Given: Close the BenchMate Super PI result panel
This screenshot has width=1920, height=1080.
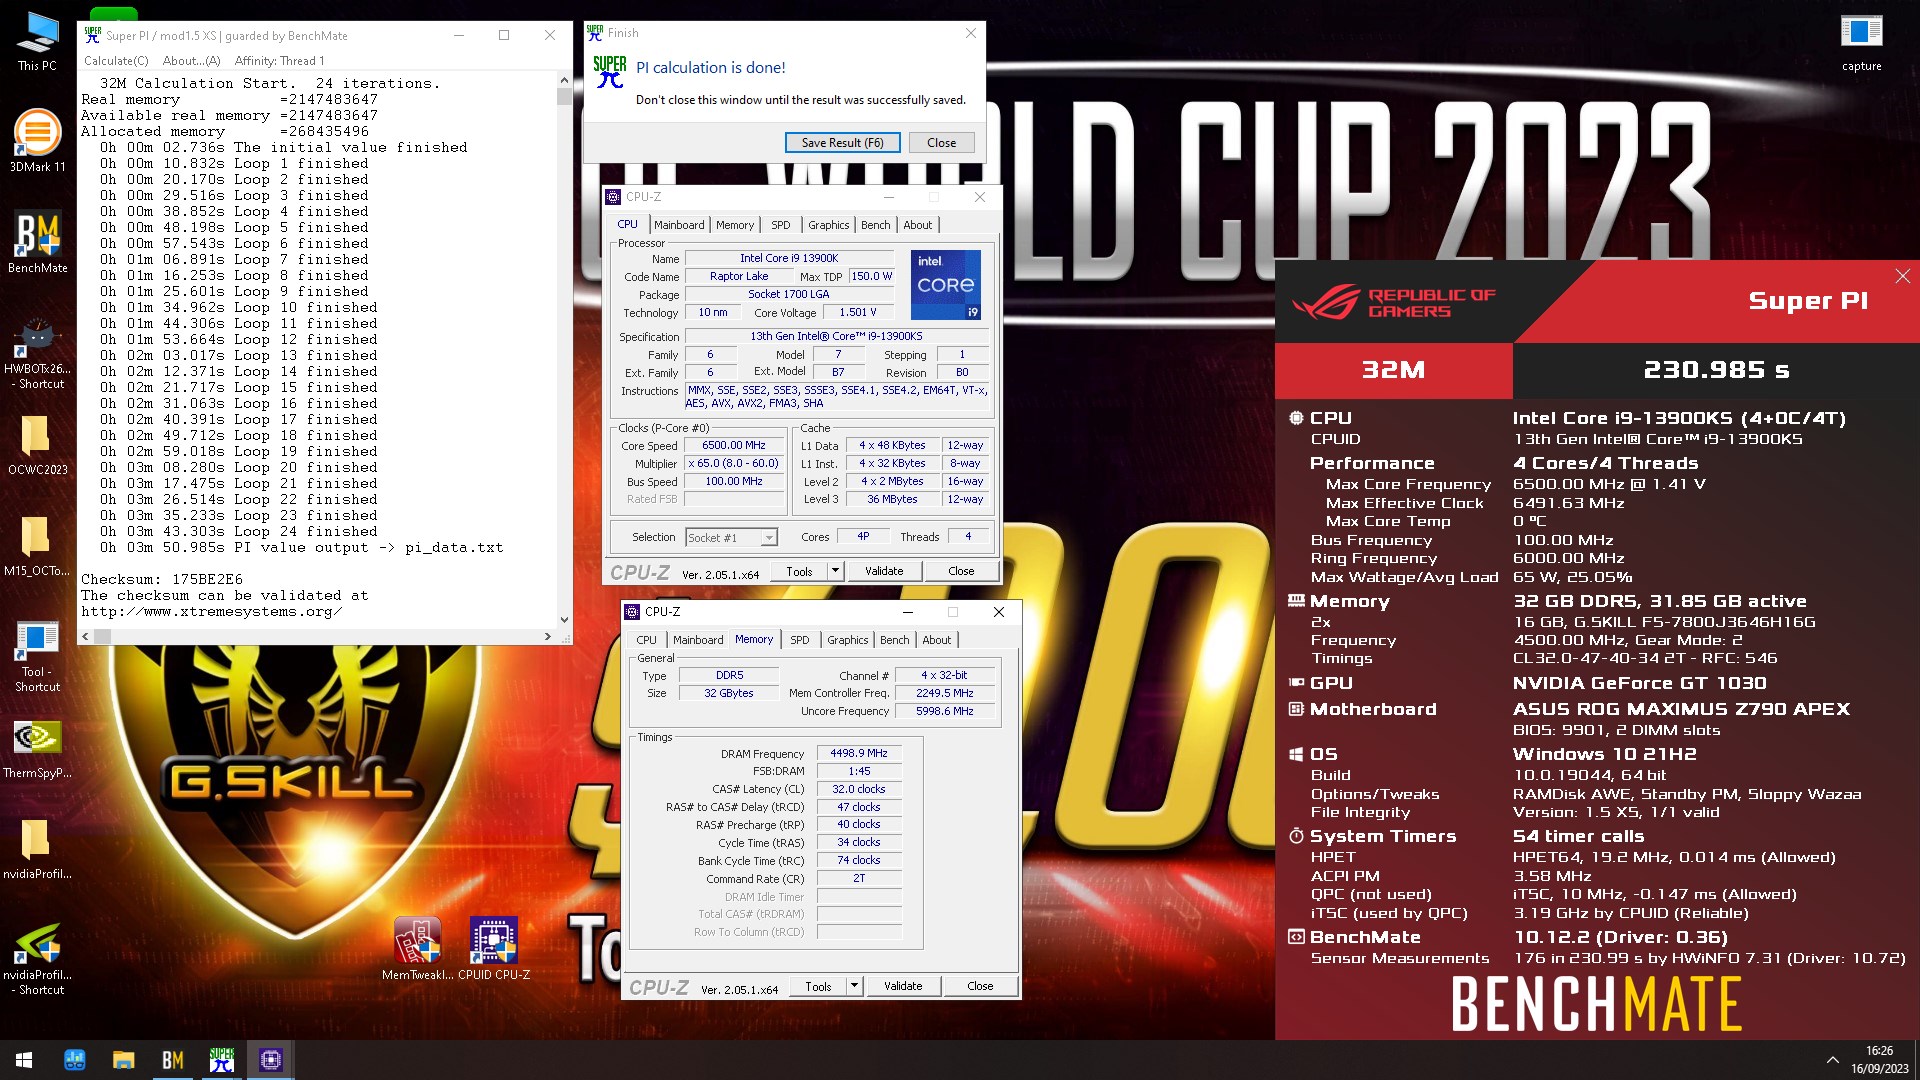Looking at the screenshot, I should (1902, 276).
